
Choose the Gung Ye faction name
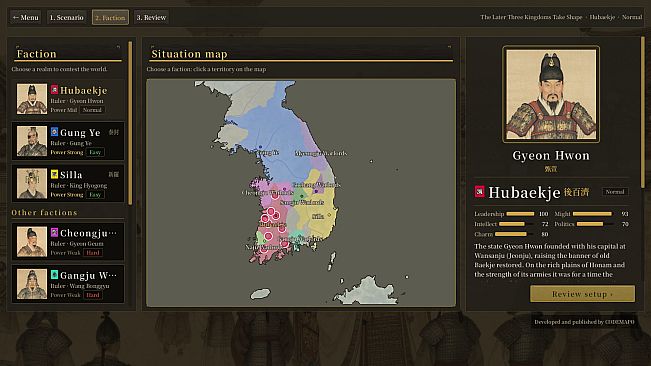pos(80,133)
